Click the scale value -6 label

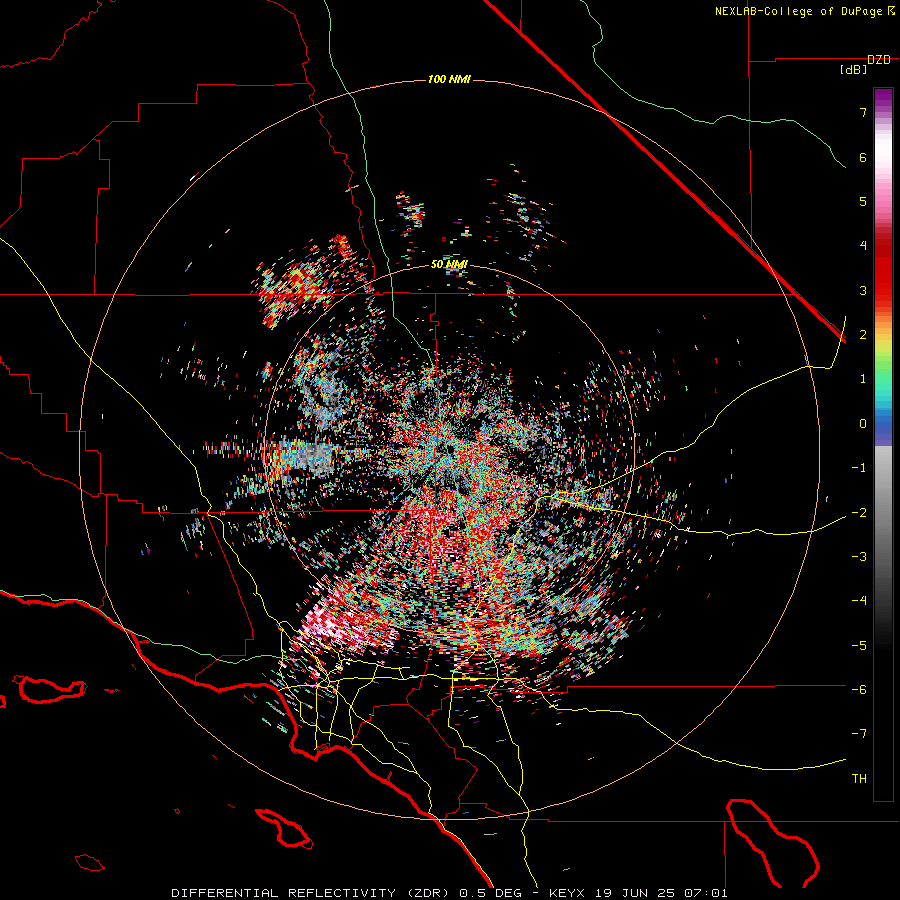click(859, 690)
